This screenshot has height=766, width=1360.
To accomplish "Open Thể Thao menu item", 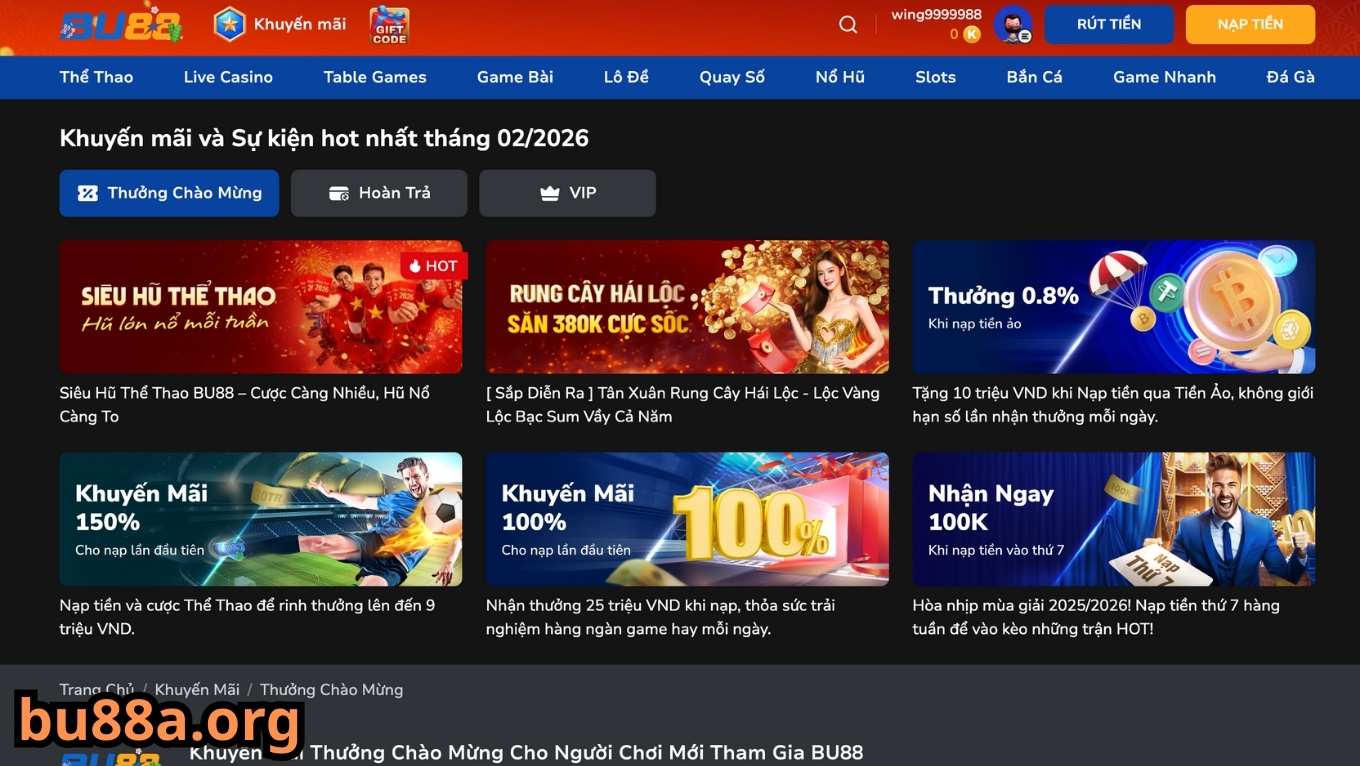I will click(96, 77).
